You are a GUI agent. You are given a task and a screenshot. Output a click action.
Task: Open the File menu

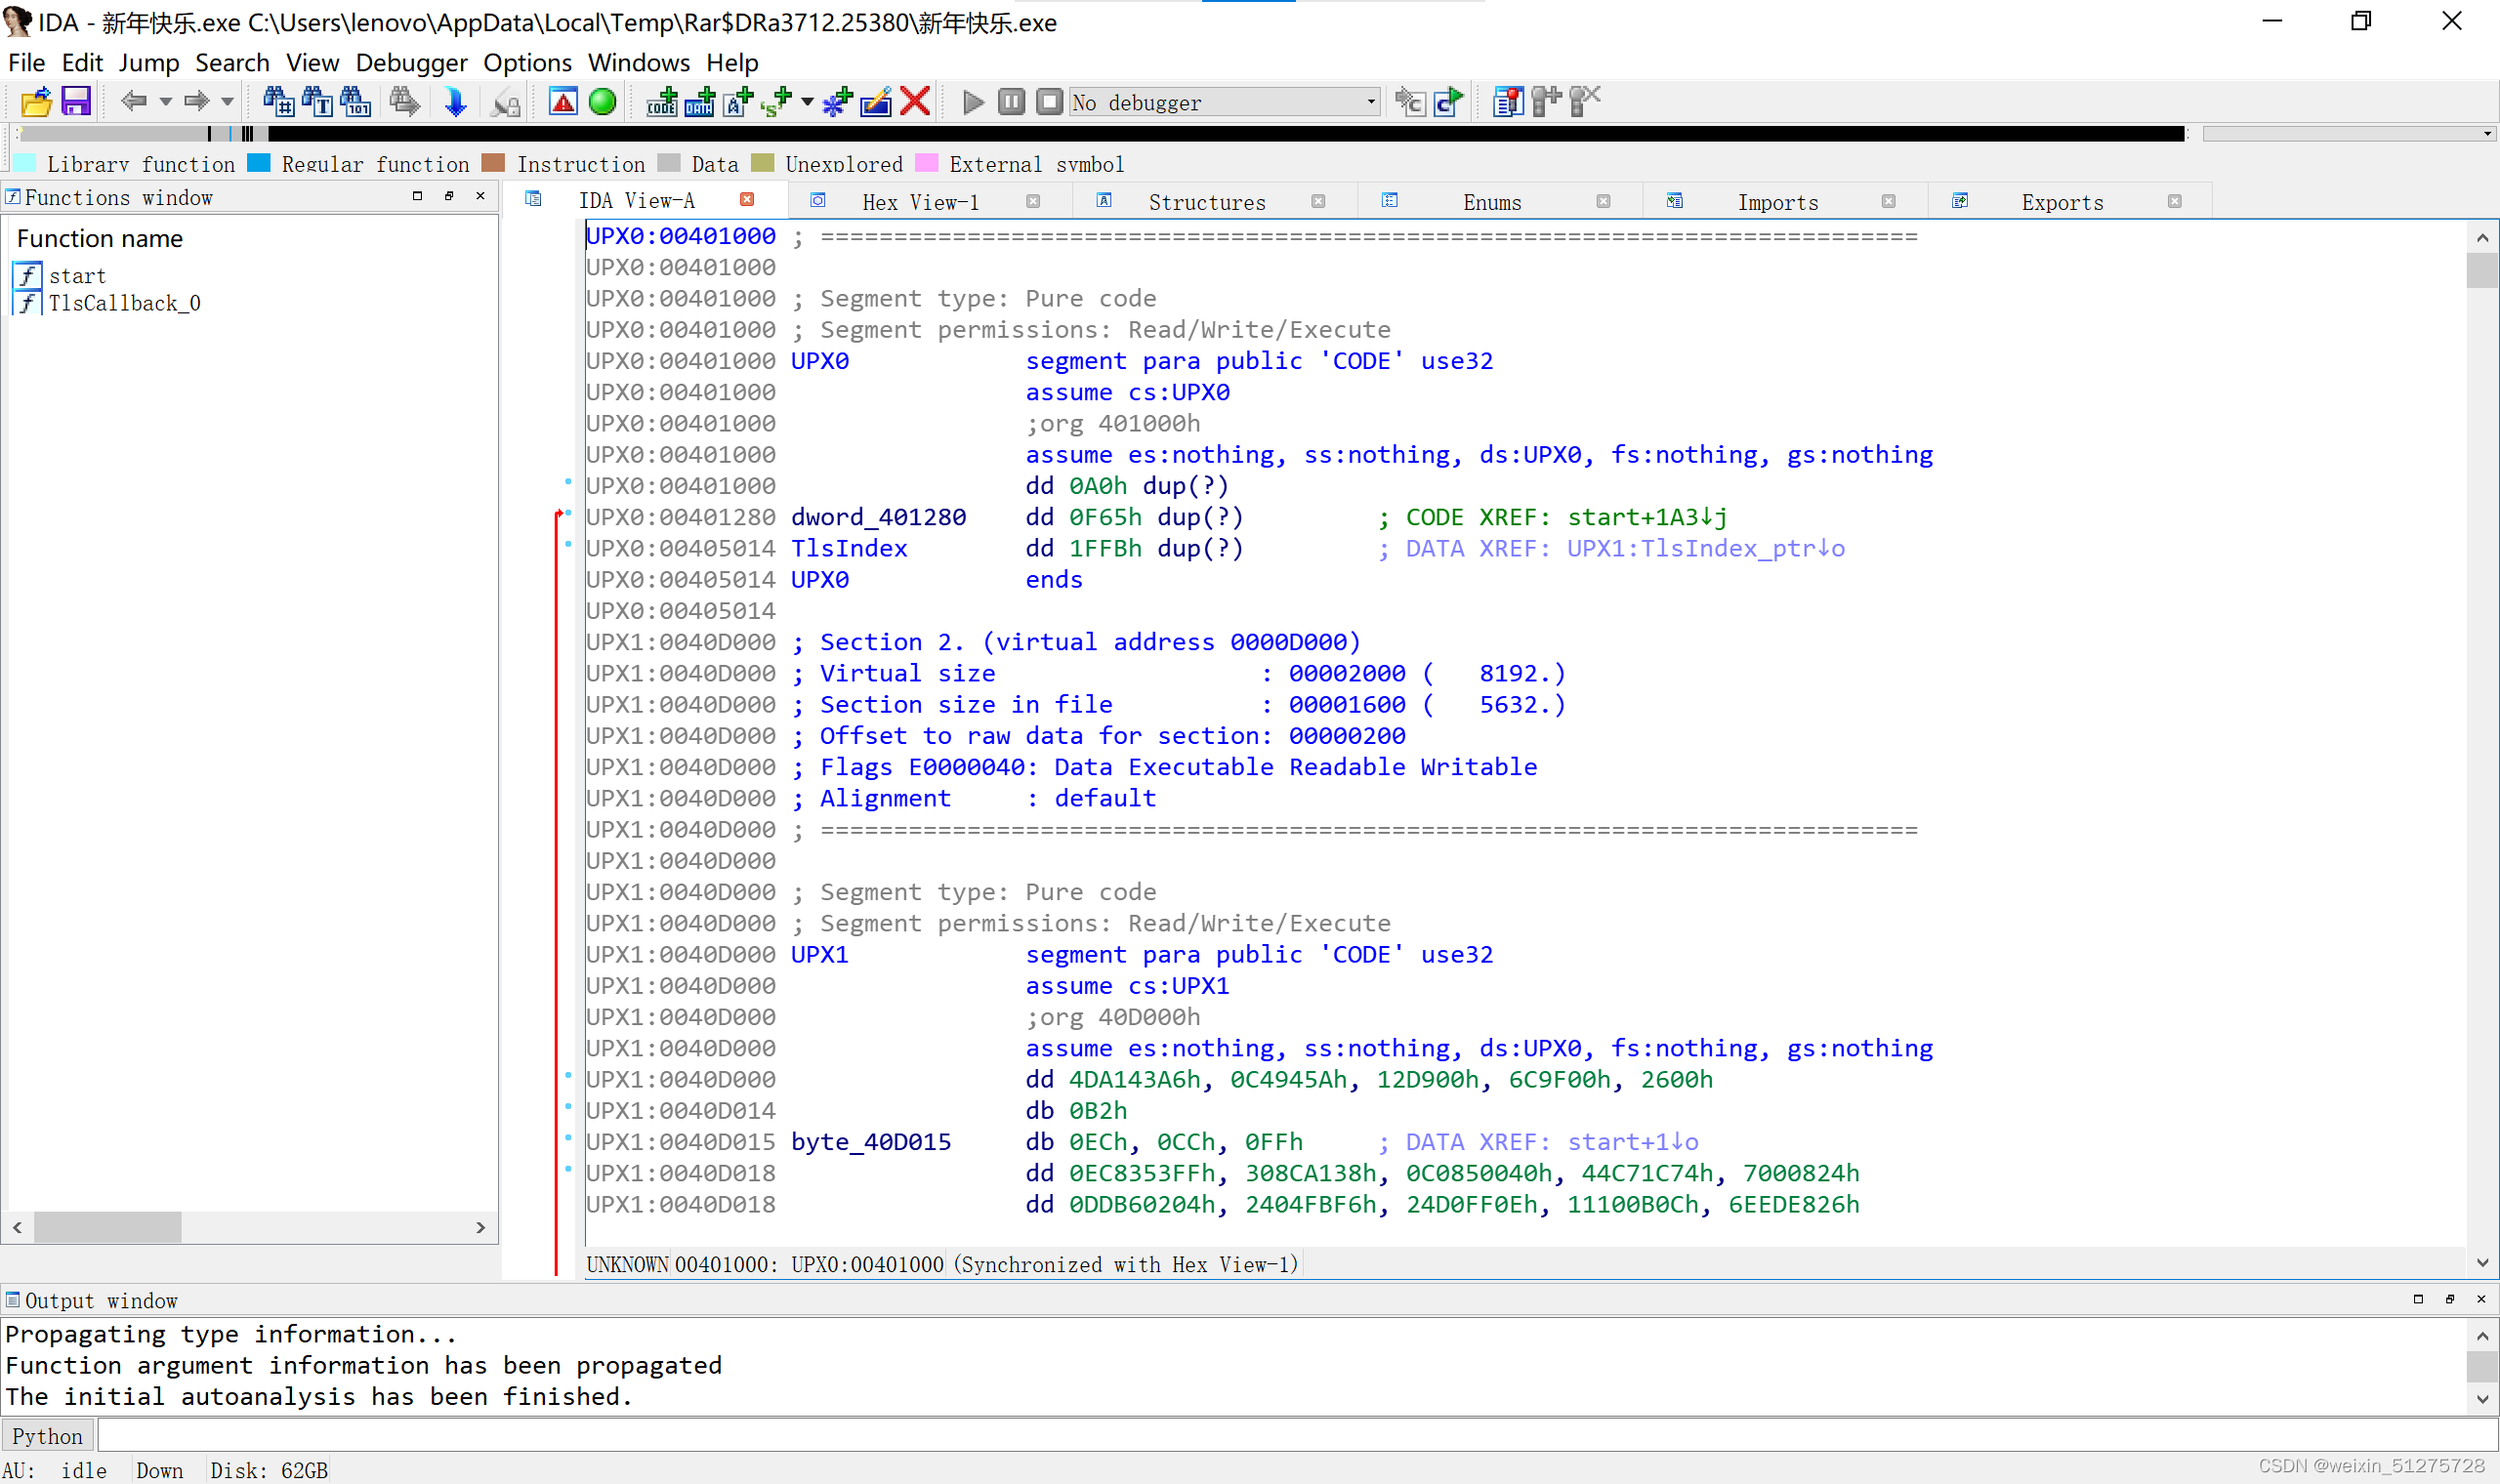[x=26, y=62]
